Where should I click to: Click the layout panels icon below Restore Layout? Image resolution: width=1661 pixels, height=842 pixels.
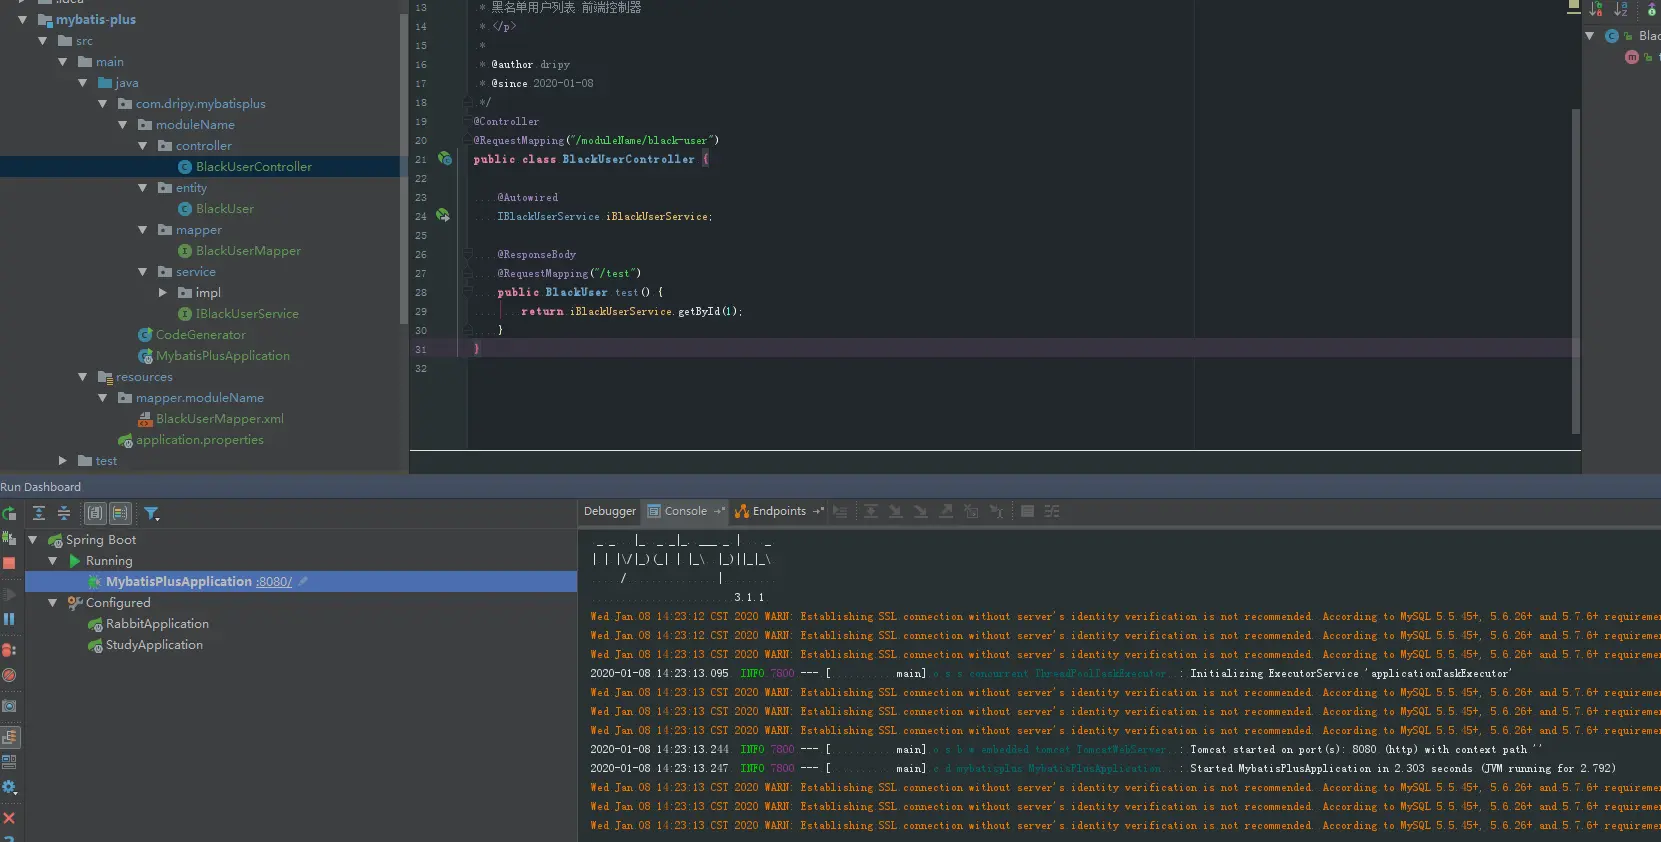click(x=9, y=762)
